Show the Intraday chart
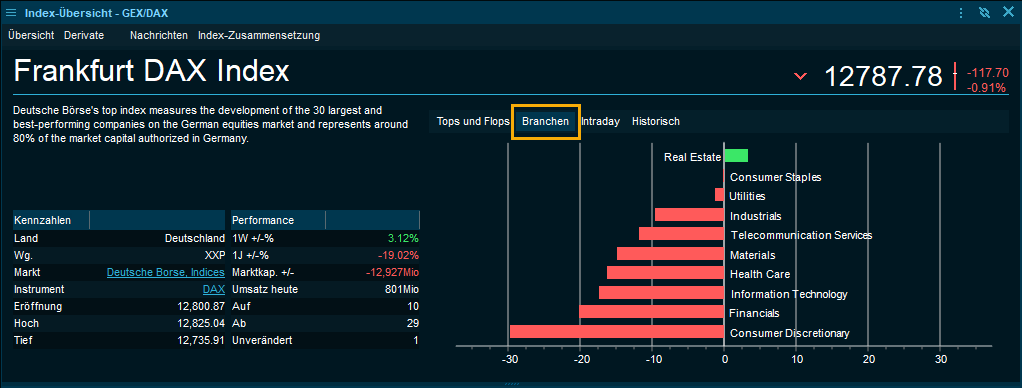This screenshot has height=388, width=1022. [600, 121]
